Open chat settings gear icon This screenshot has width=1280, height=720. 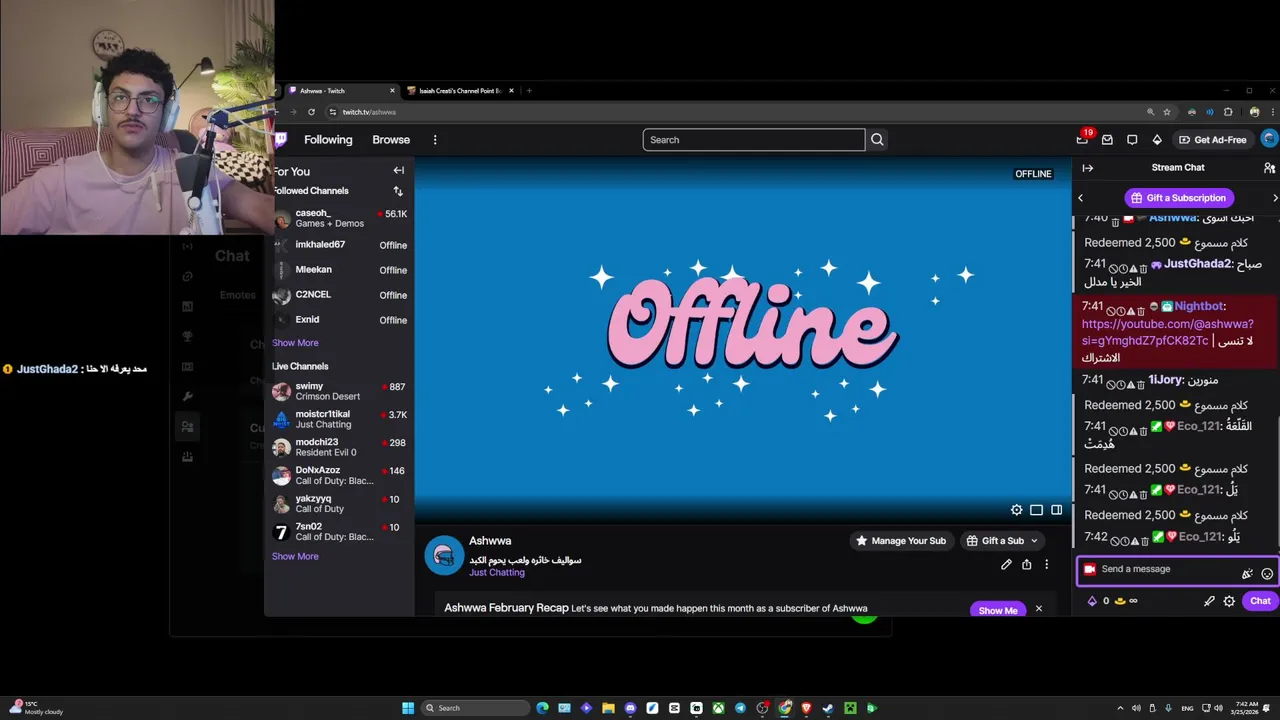1229,601
